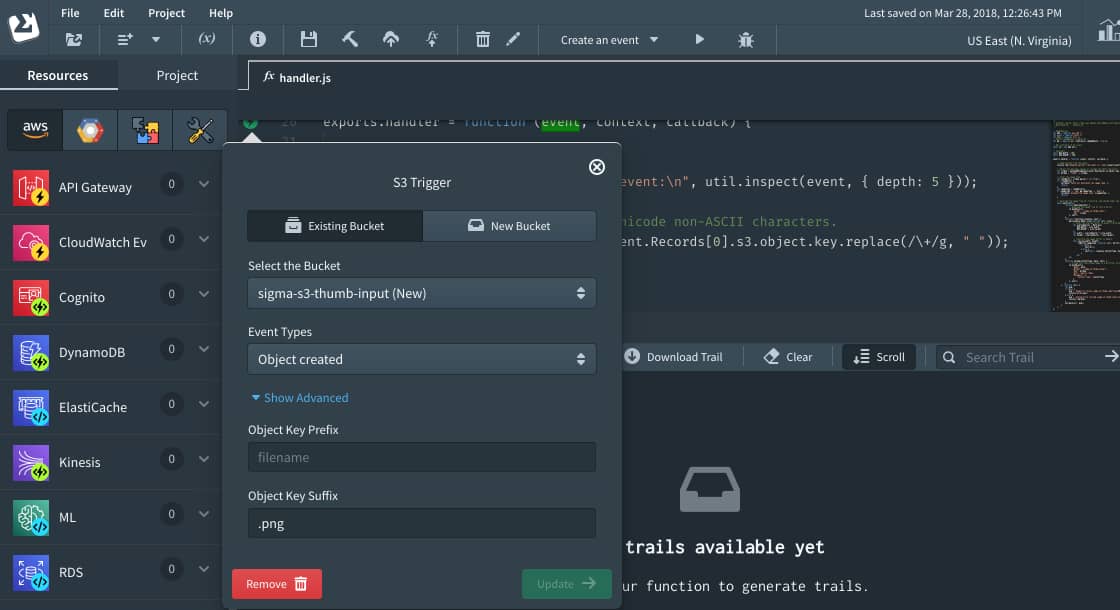Close the S3 Trigger dialog
This screenshot has width=1120, height=610.
(x=596, y=167)
